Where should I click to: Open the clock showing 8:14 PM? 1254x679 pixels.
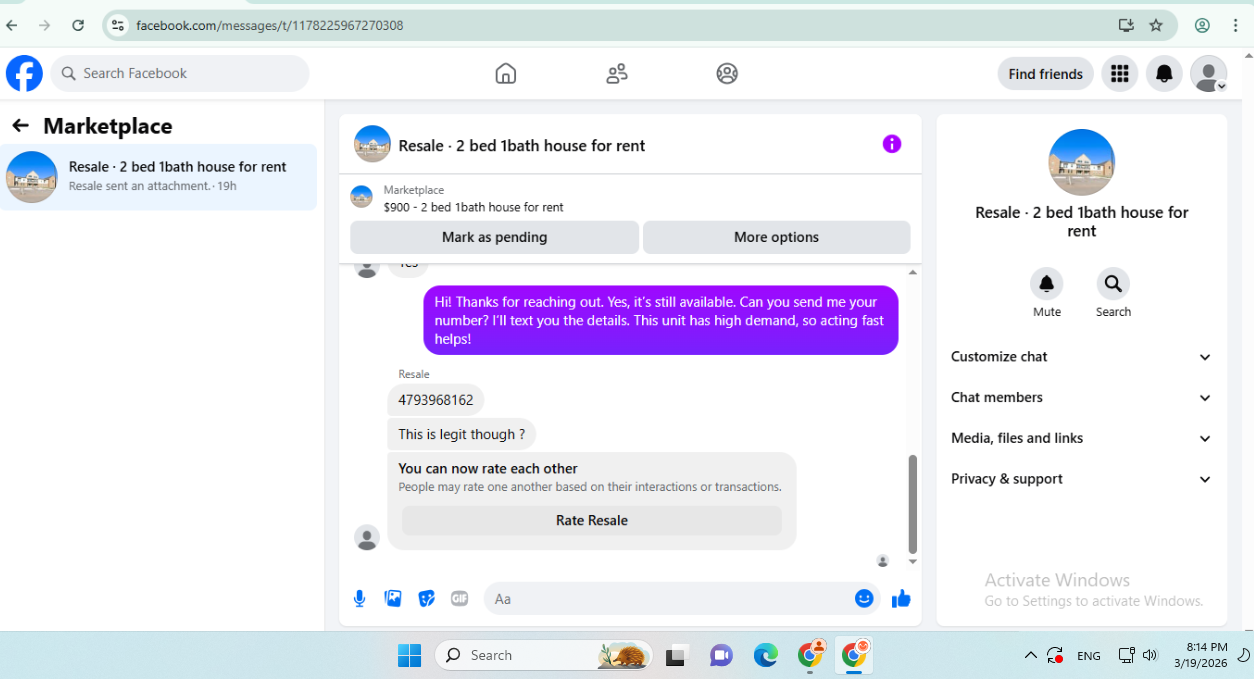point(1200,655)
